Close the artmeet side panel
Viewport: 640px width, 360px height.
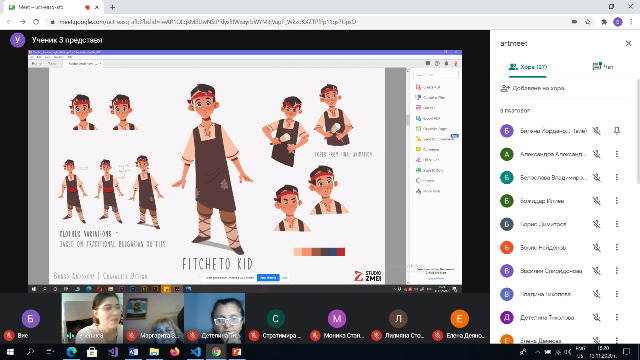click(x=628, y=43)
